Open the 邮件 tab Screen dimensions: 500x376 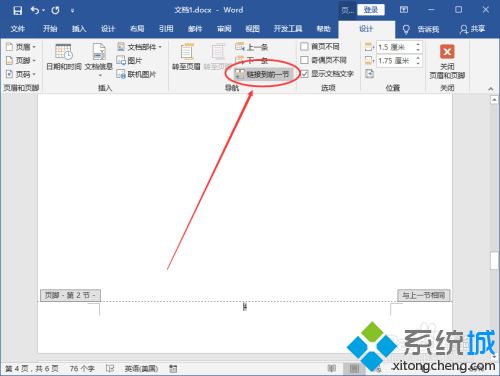tap(195, 29)
